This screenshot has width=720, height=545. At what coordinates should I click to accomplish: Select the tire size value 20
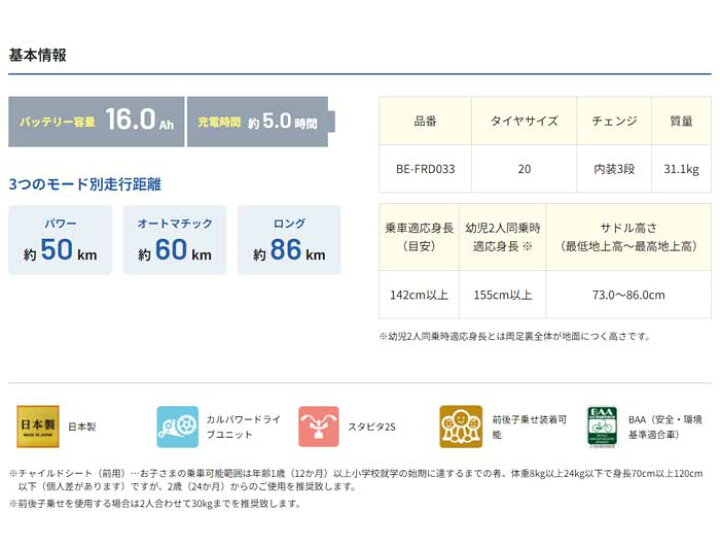(x=524, y=169)
